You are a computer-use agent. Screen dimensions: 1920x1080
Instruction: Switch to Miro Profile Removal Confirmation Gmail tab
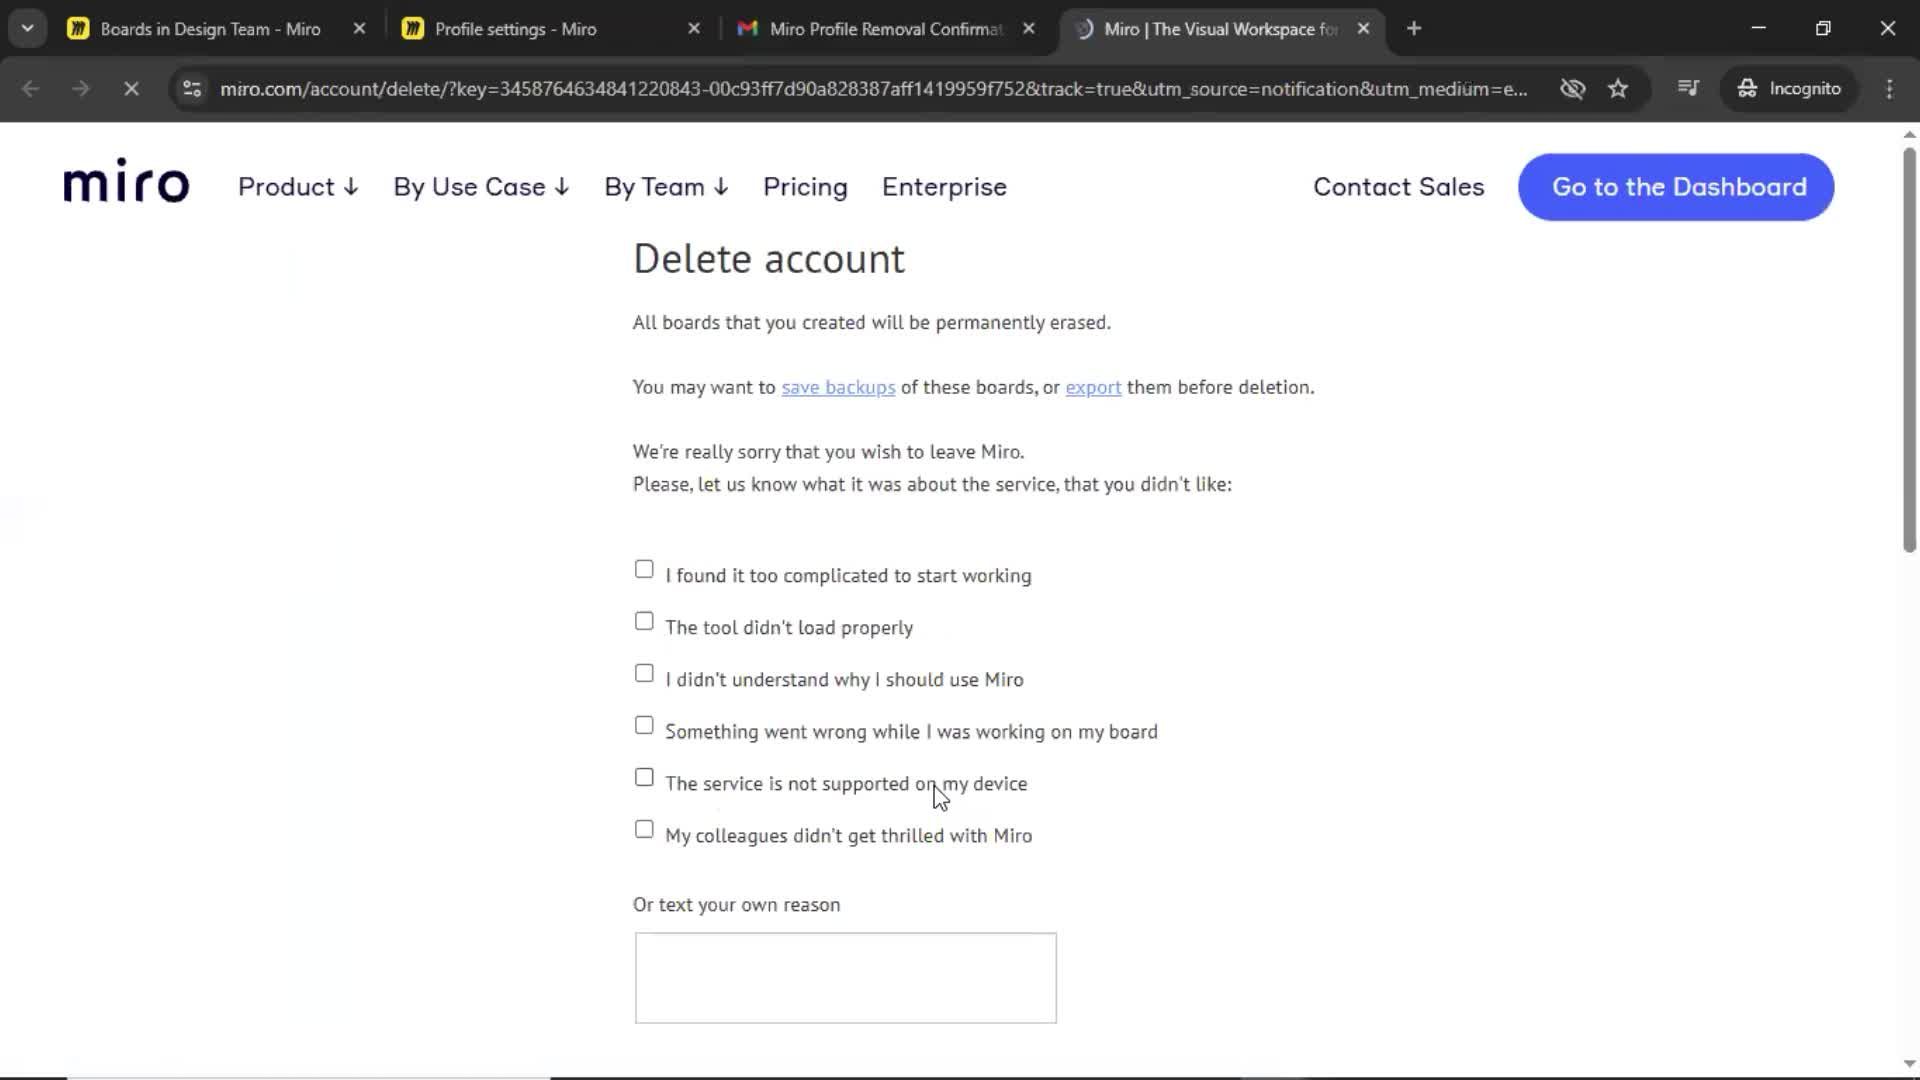886,29
